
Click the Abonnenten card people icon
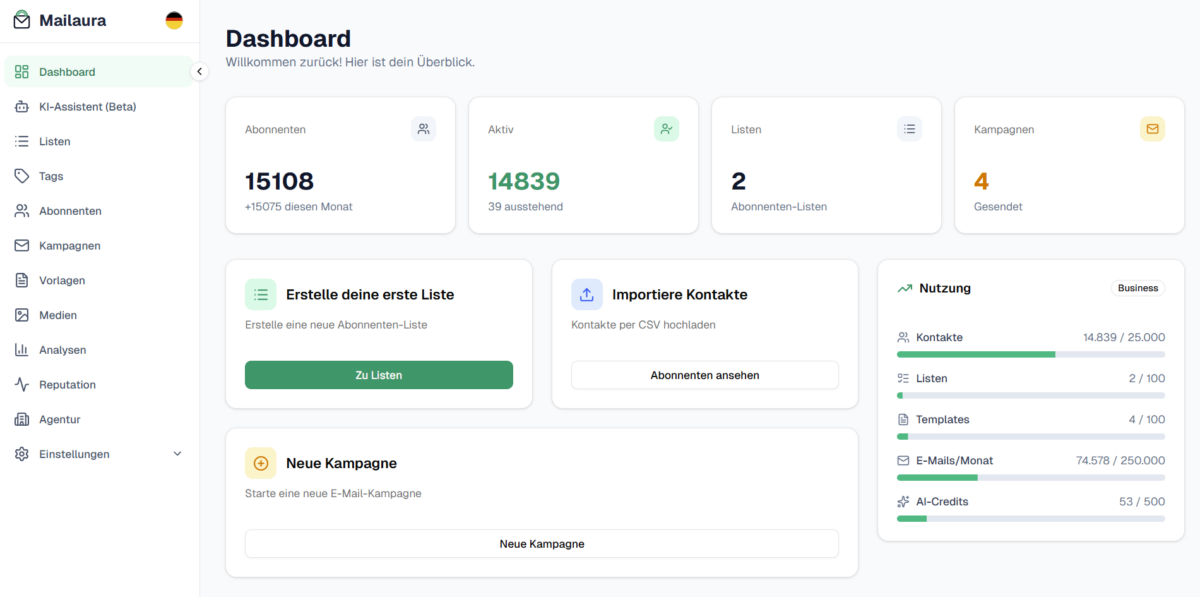[x=423, y=128]
